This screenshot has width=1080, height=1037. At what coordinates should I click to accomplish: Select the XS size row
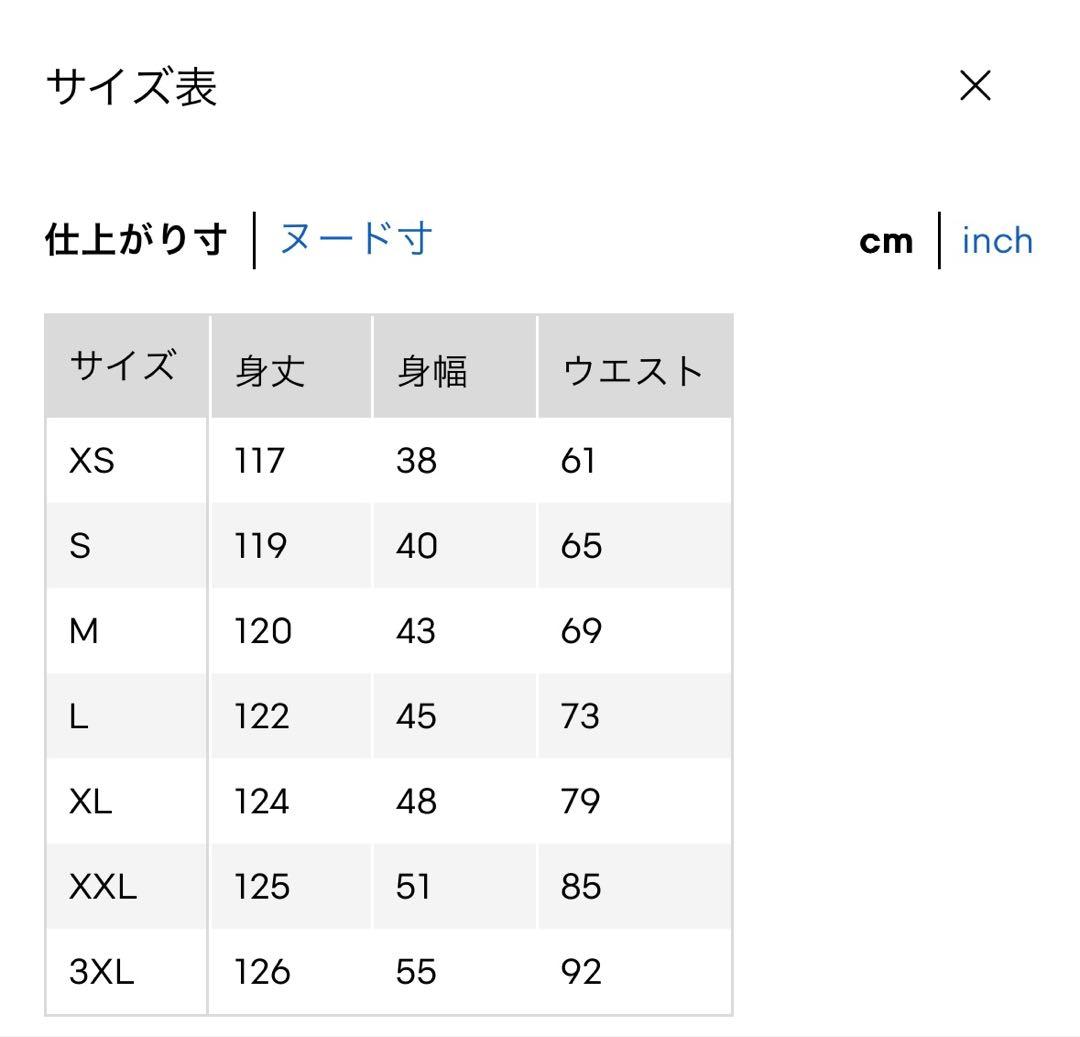(388, 460)
